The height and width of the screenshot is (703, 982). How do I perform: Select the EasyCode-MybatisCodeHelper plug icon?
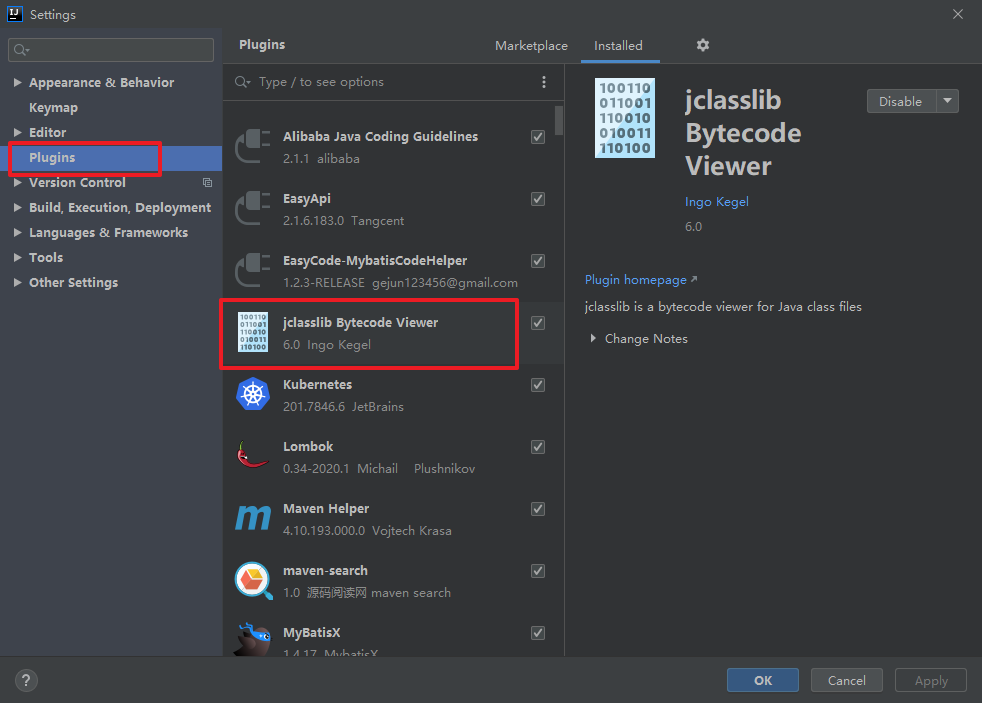click(x=252, y=270)
